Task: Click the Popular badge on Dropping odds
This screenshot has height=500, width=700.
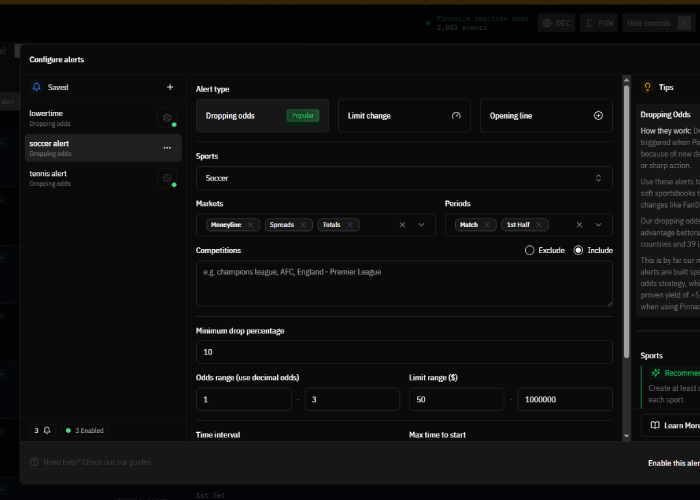Action: click(303, 116)
